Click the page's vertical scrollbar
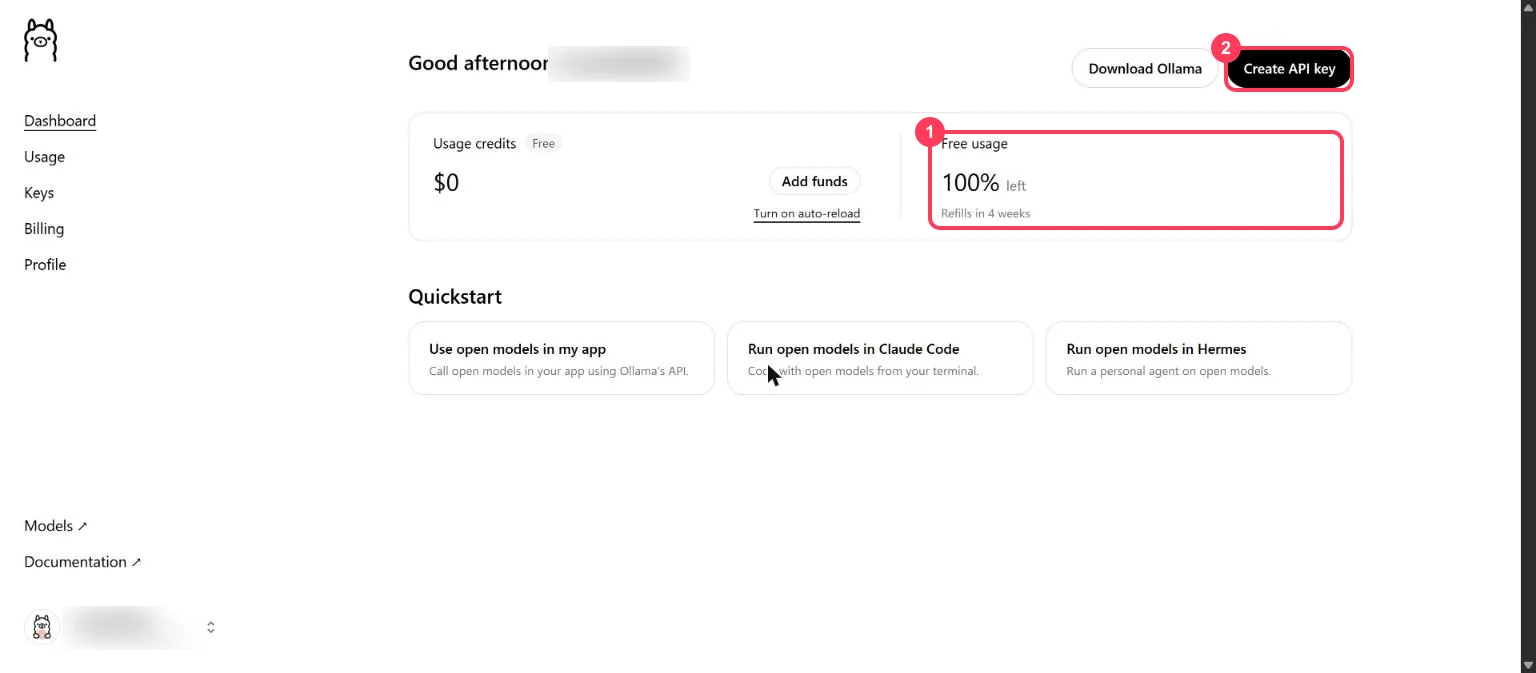This screenshot has width=1536, height=673. pyautogui.click(x=1528, y=336)
